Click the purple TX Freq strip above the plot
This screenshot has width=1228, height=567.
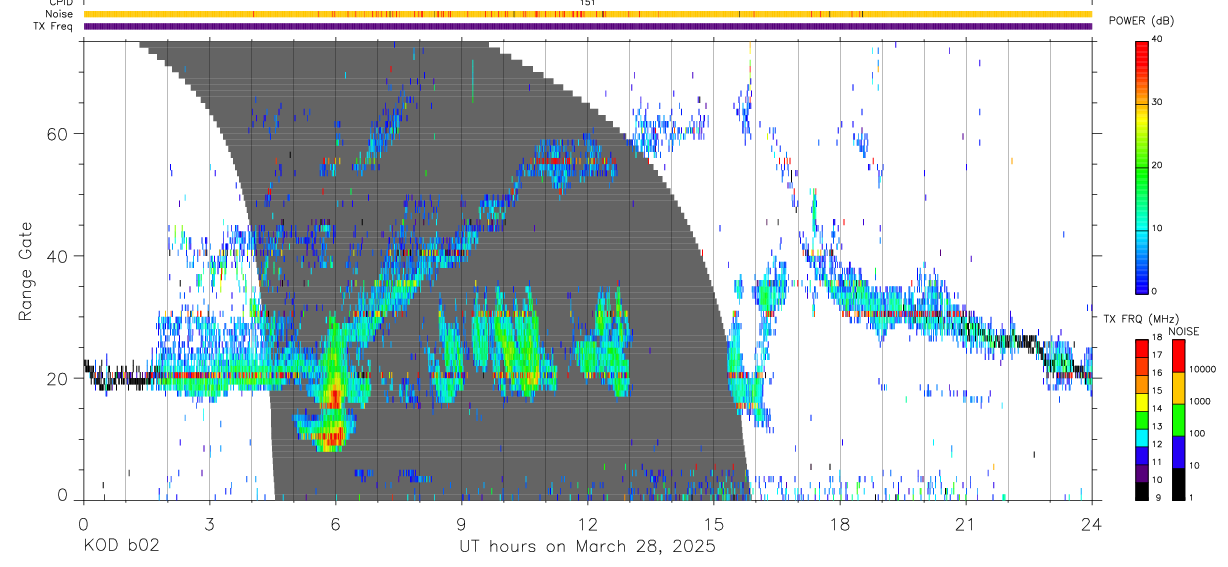(x=587, y=26)
